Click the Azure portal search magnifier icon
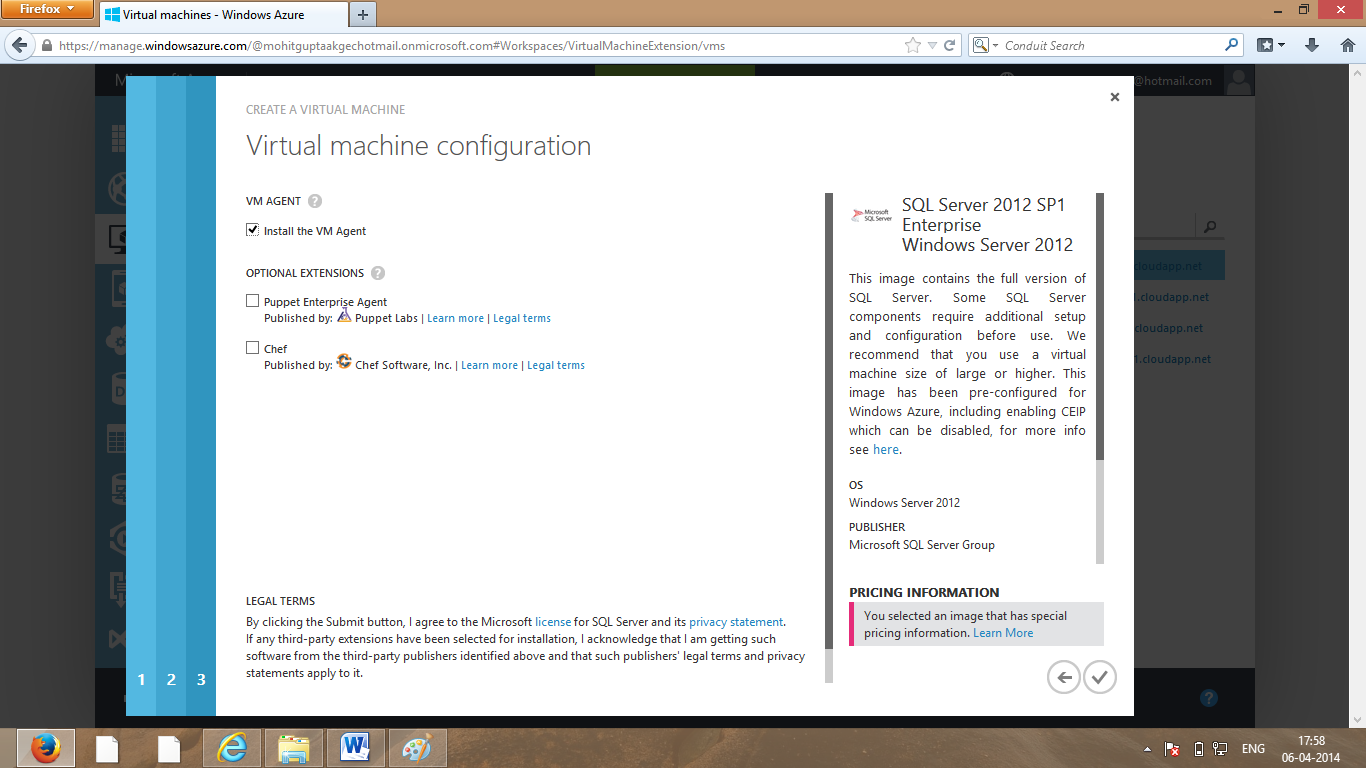The width and height of the screenshot is (1366, 768). tap(1210, 227)
